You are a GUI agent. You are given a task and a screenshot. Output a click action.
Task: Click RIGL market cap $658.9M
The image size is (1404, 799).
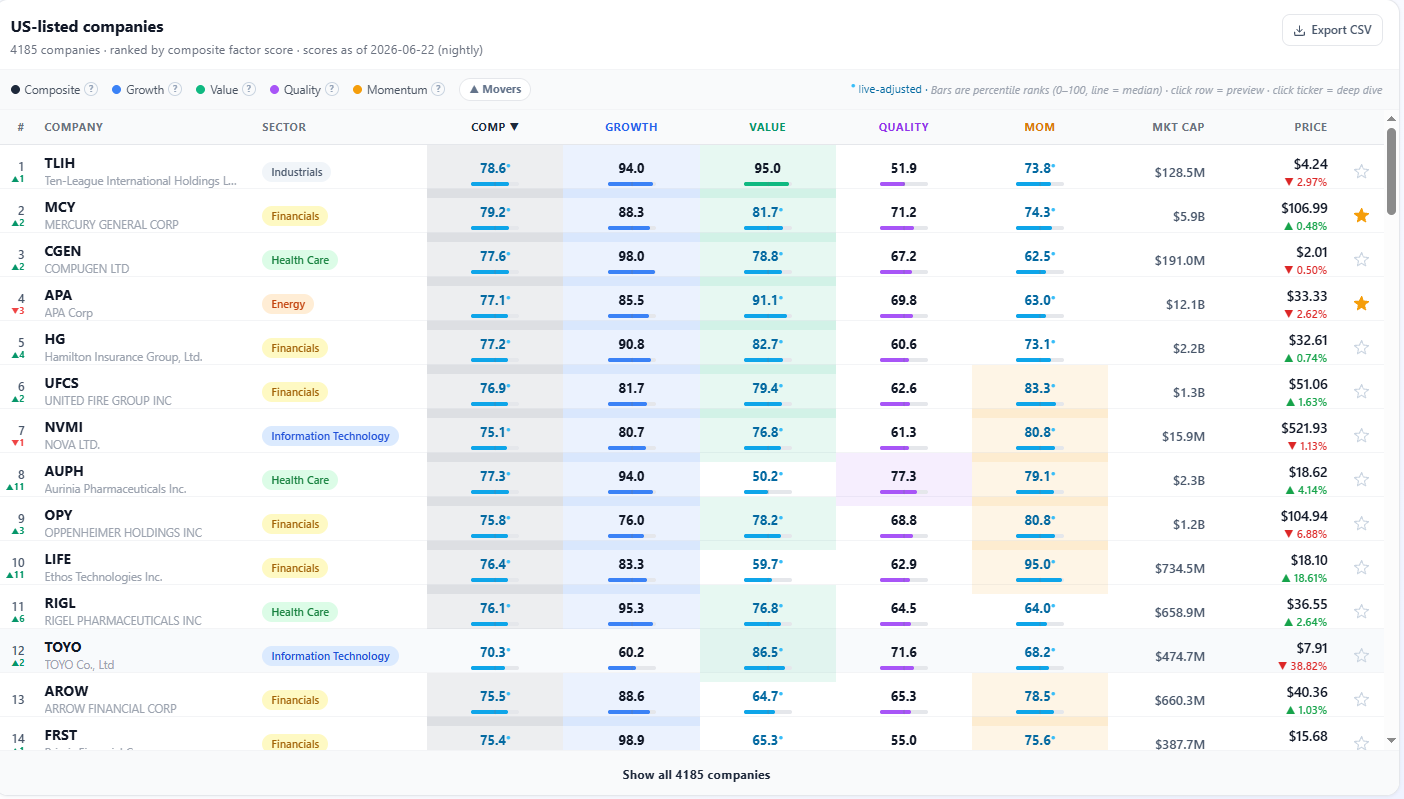(1180, 612)
